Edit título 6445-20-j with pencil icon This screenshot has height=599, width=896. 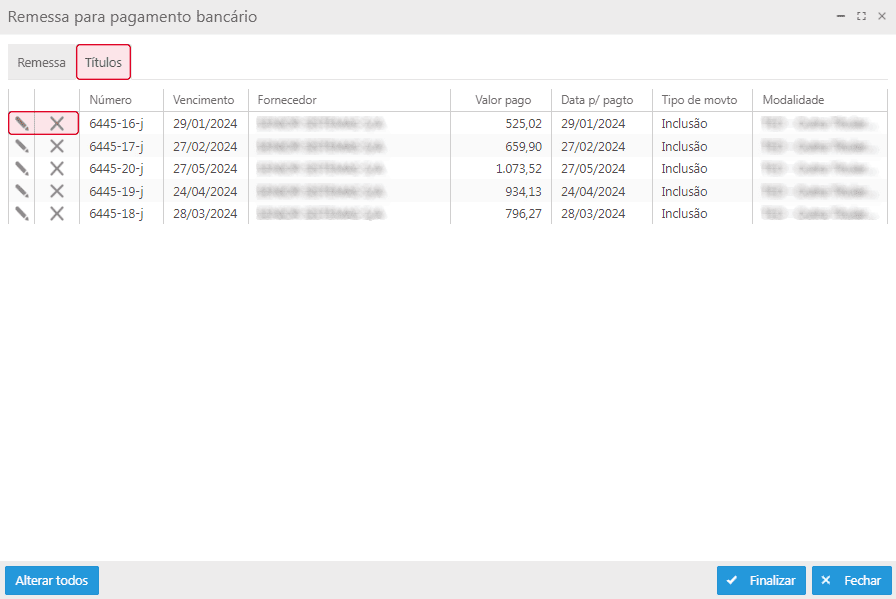coord(22,168)
